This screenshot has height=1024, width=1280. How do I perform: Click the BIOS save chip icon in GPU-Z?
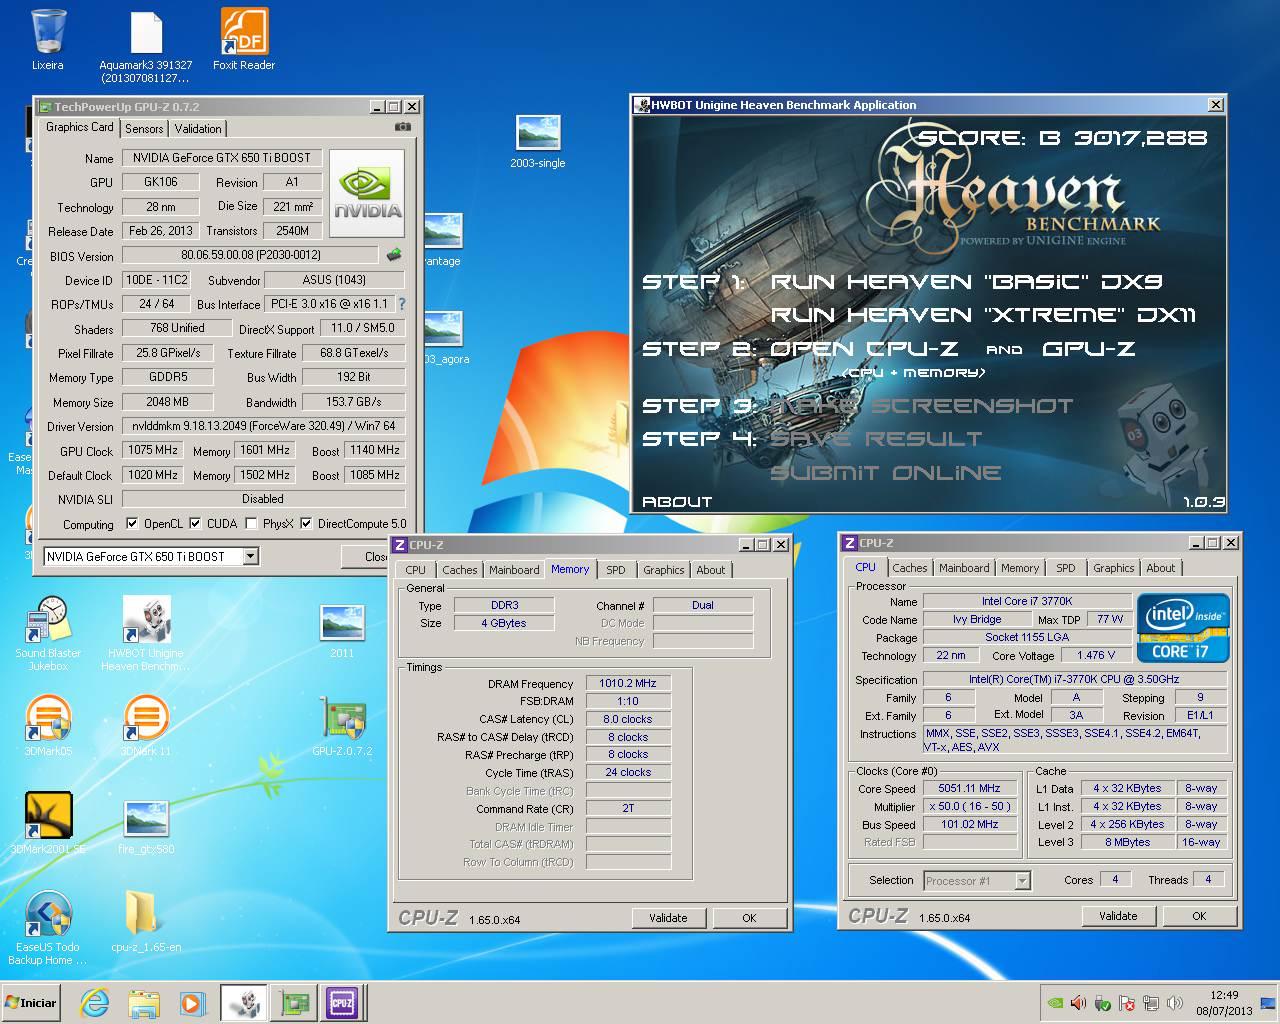click(x=395, y=255)
